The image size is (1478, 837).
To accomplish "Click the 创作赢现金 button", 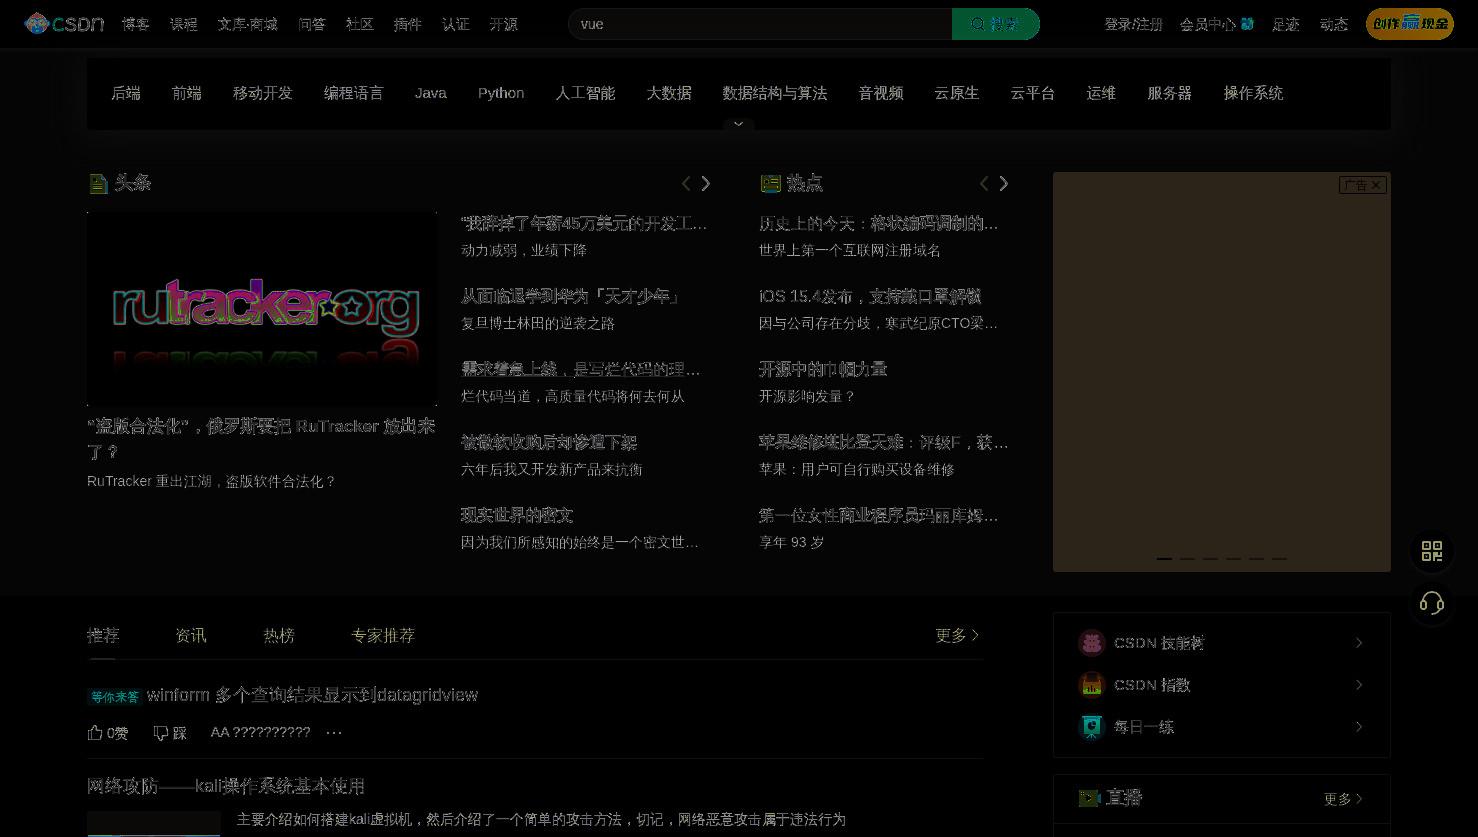I will point(1410,24).
